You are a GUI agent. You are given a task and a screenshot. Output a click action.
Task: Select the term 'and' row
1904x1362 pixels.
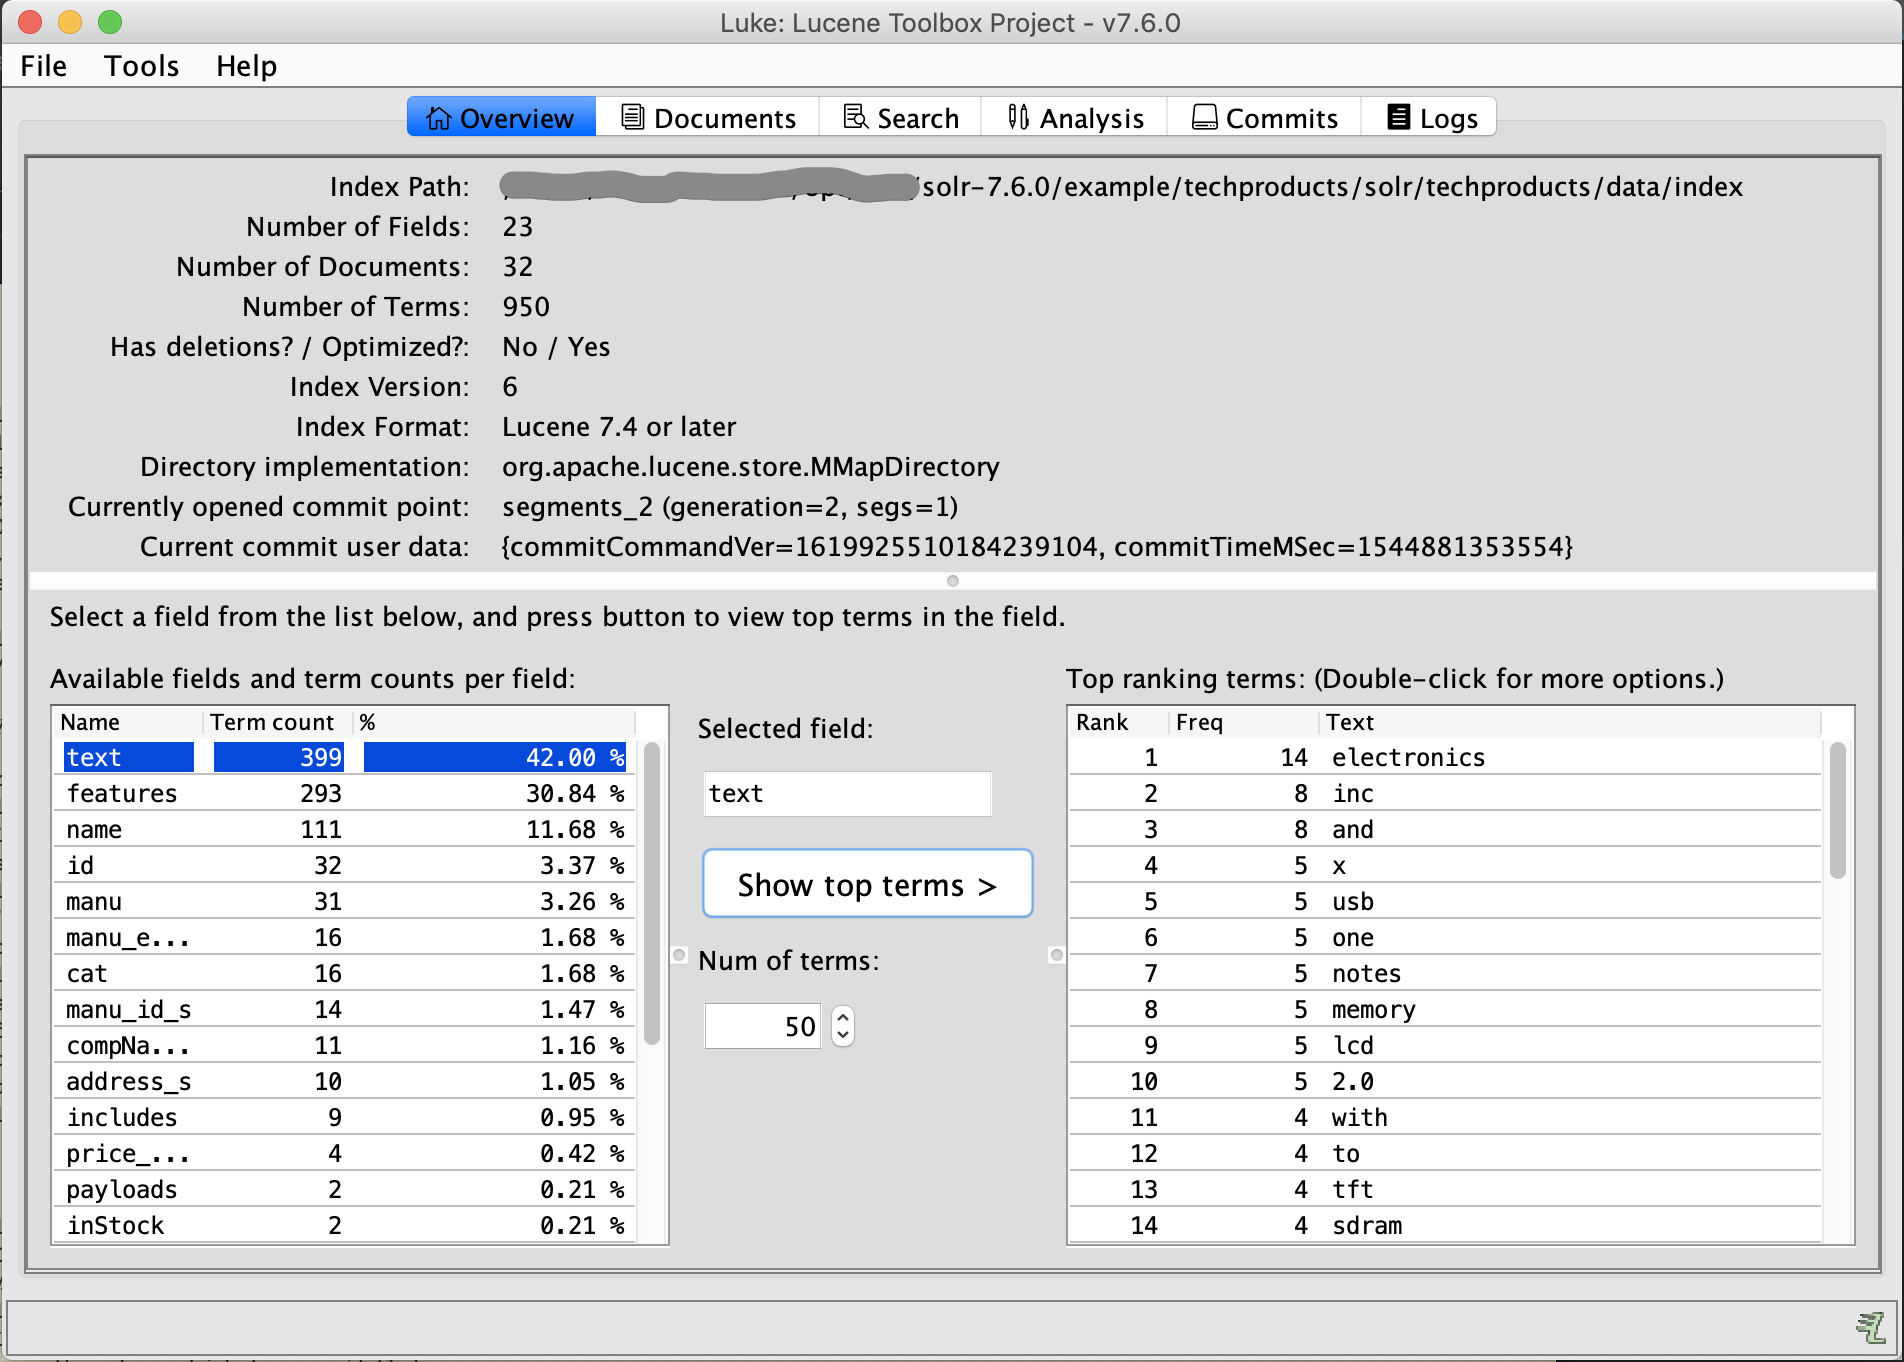click(1446, 829)
